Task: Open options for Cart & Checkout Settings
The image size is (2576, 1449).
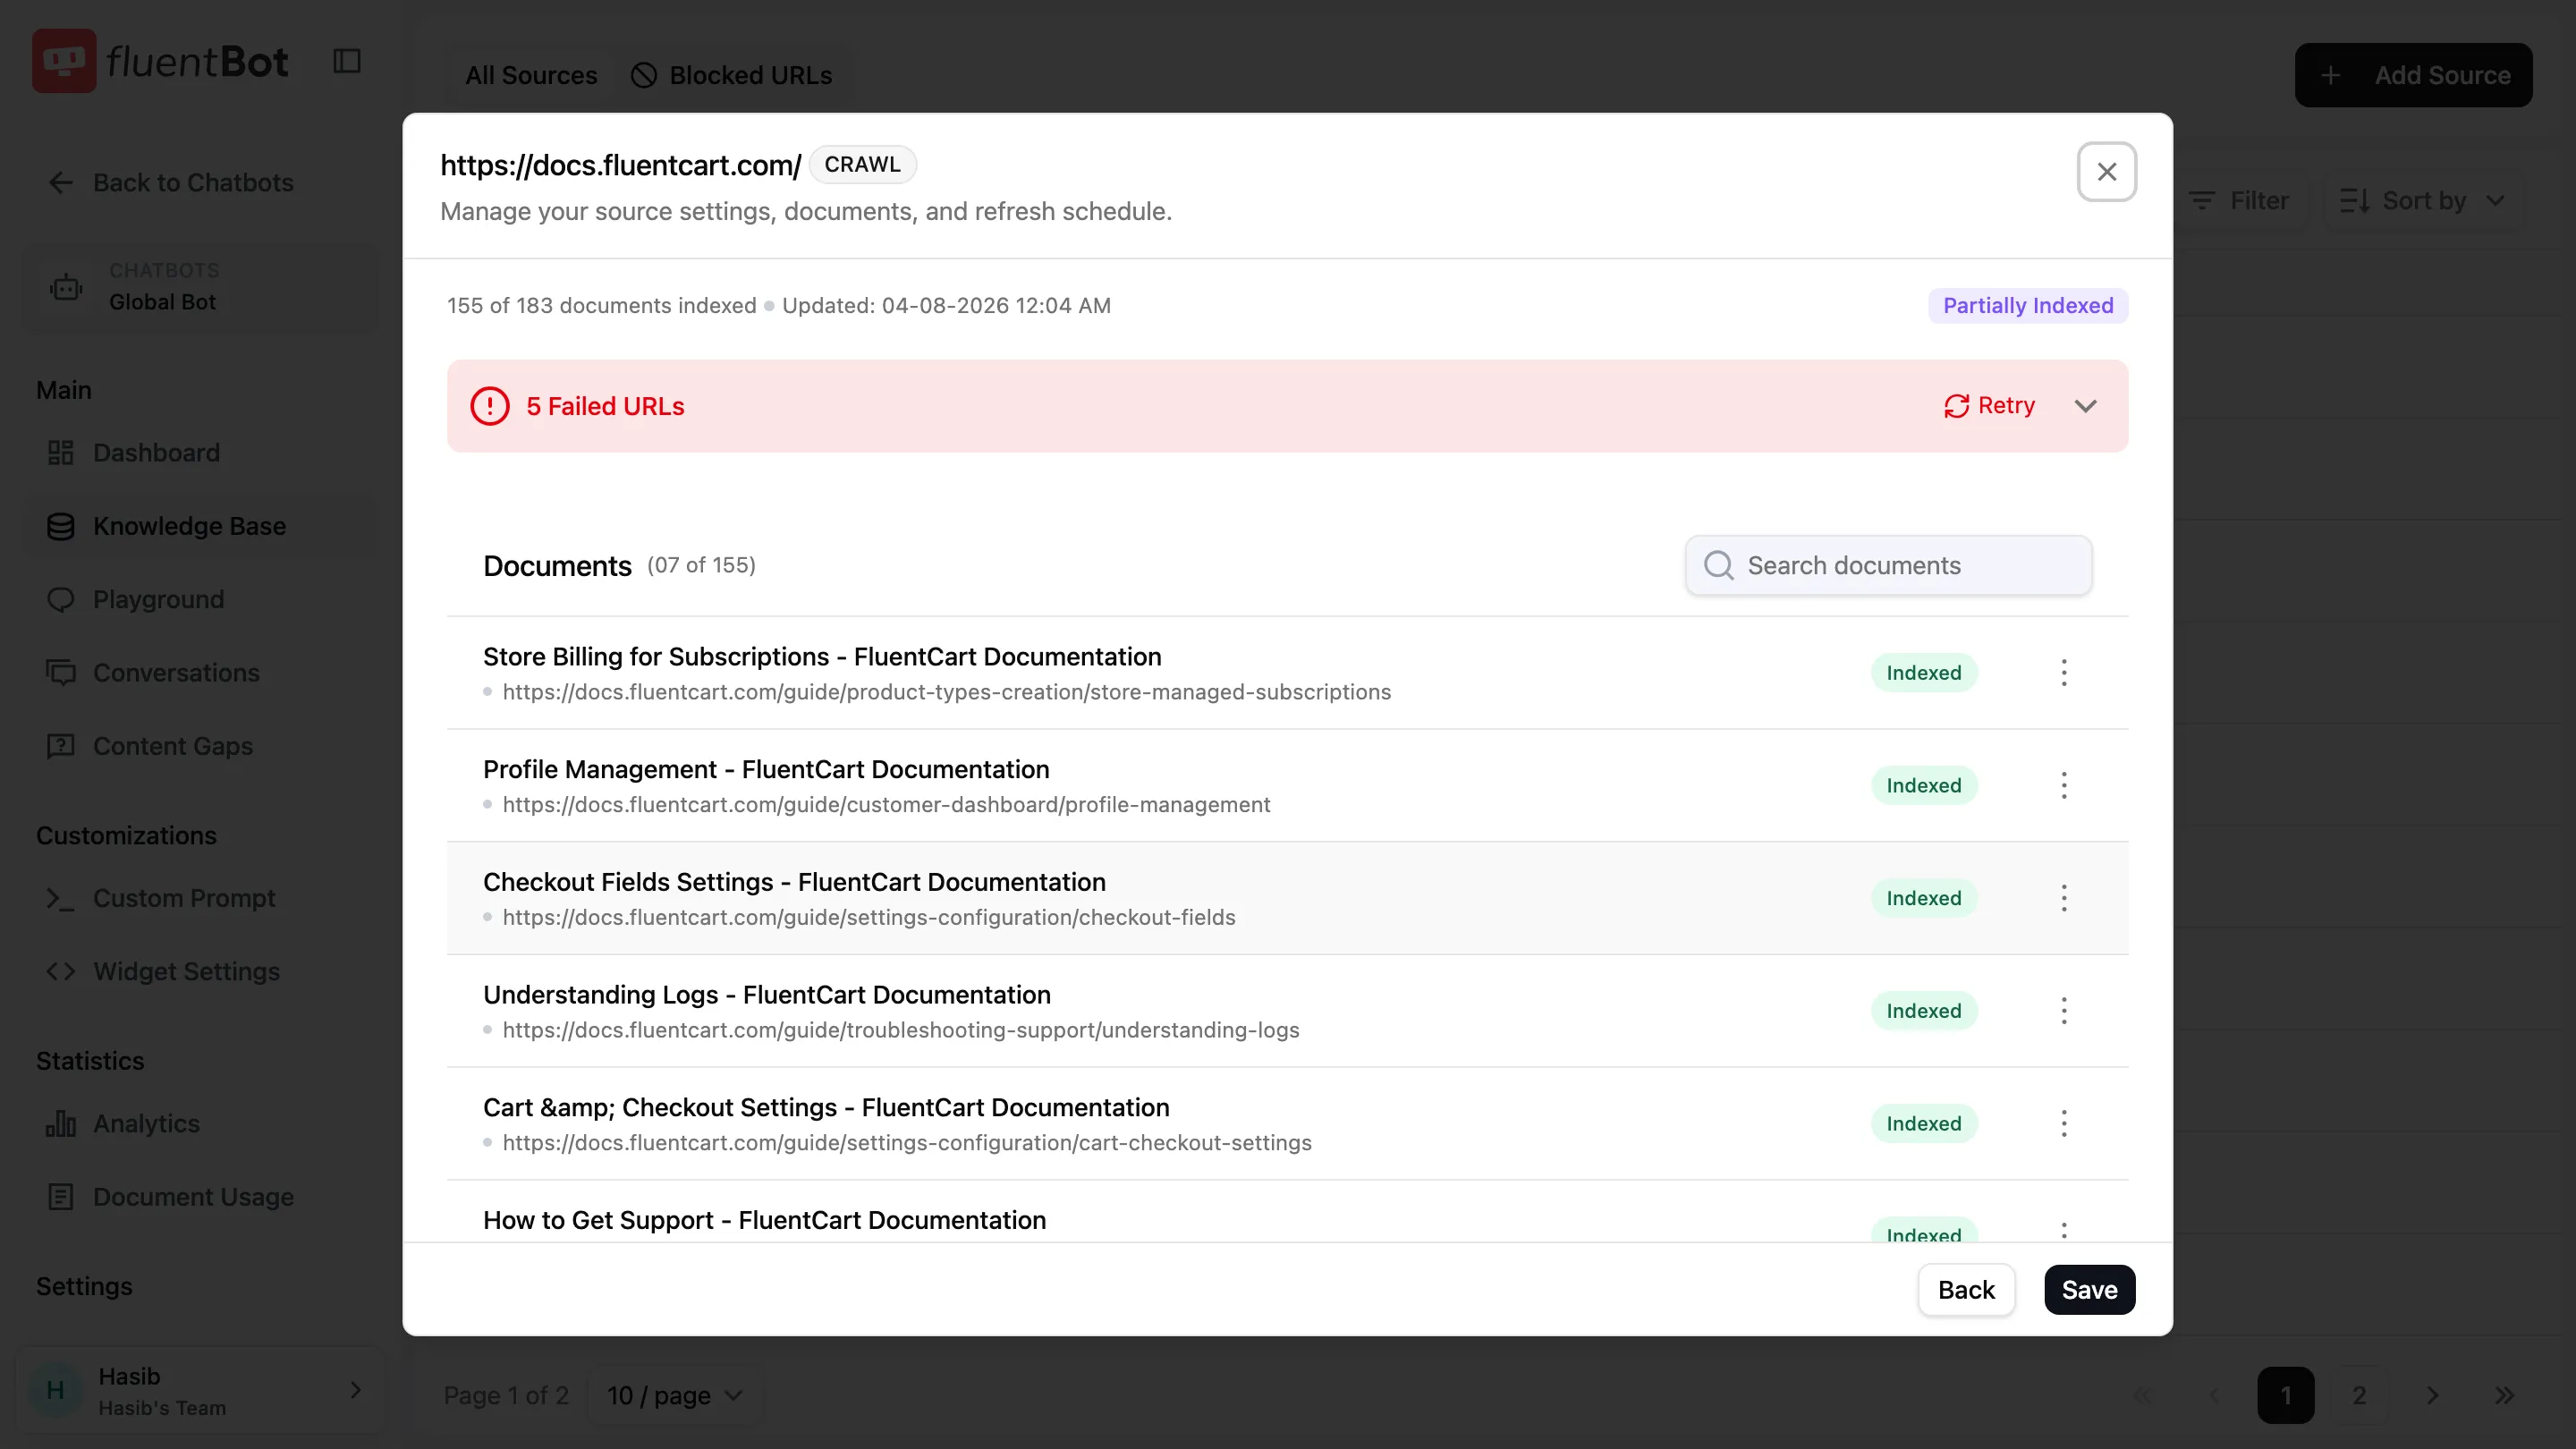Action: click(2064, 1124)
